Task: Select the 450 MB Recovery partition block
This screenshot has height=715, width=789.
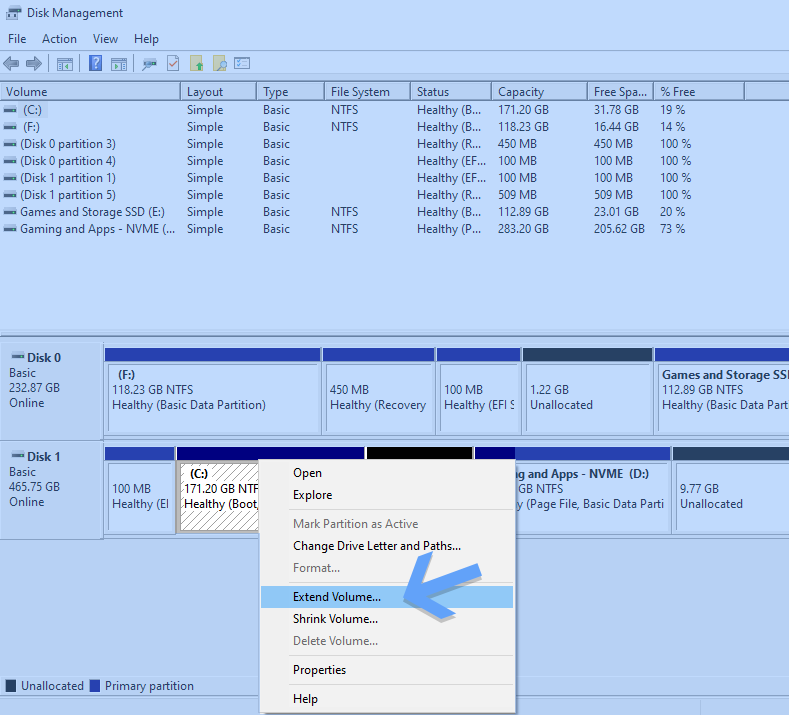Action: pos(378,390)
